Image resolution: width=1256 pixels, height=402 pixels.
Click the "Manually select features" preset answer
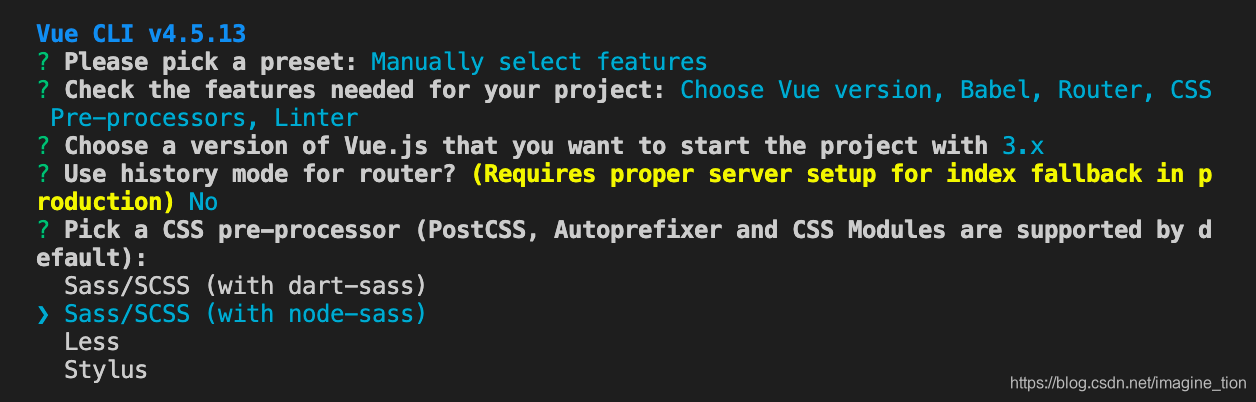(539, 62)
